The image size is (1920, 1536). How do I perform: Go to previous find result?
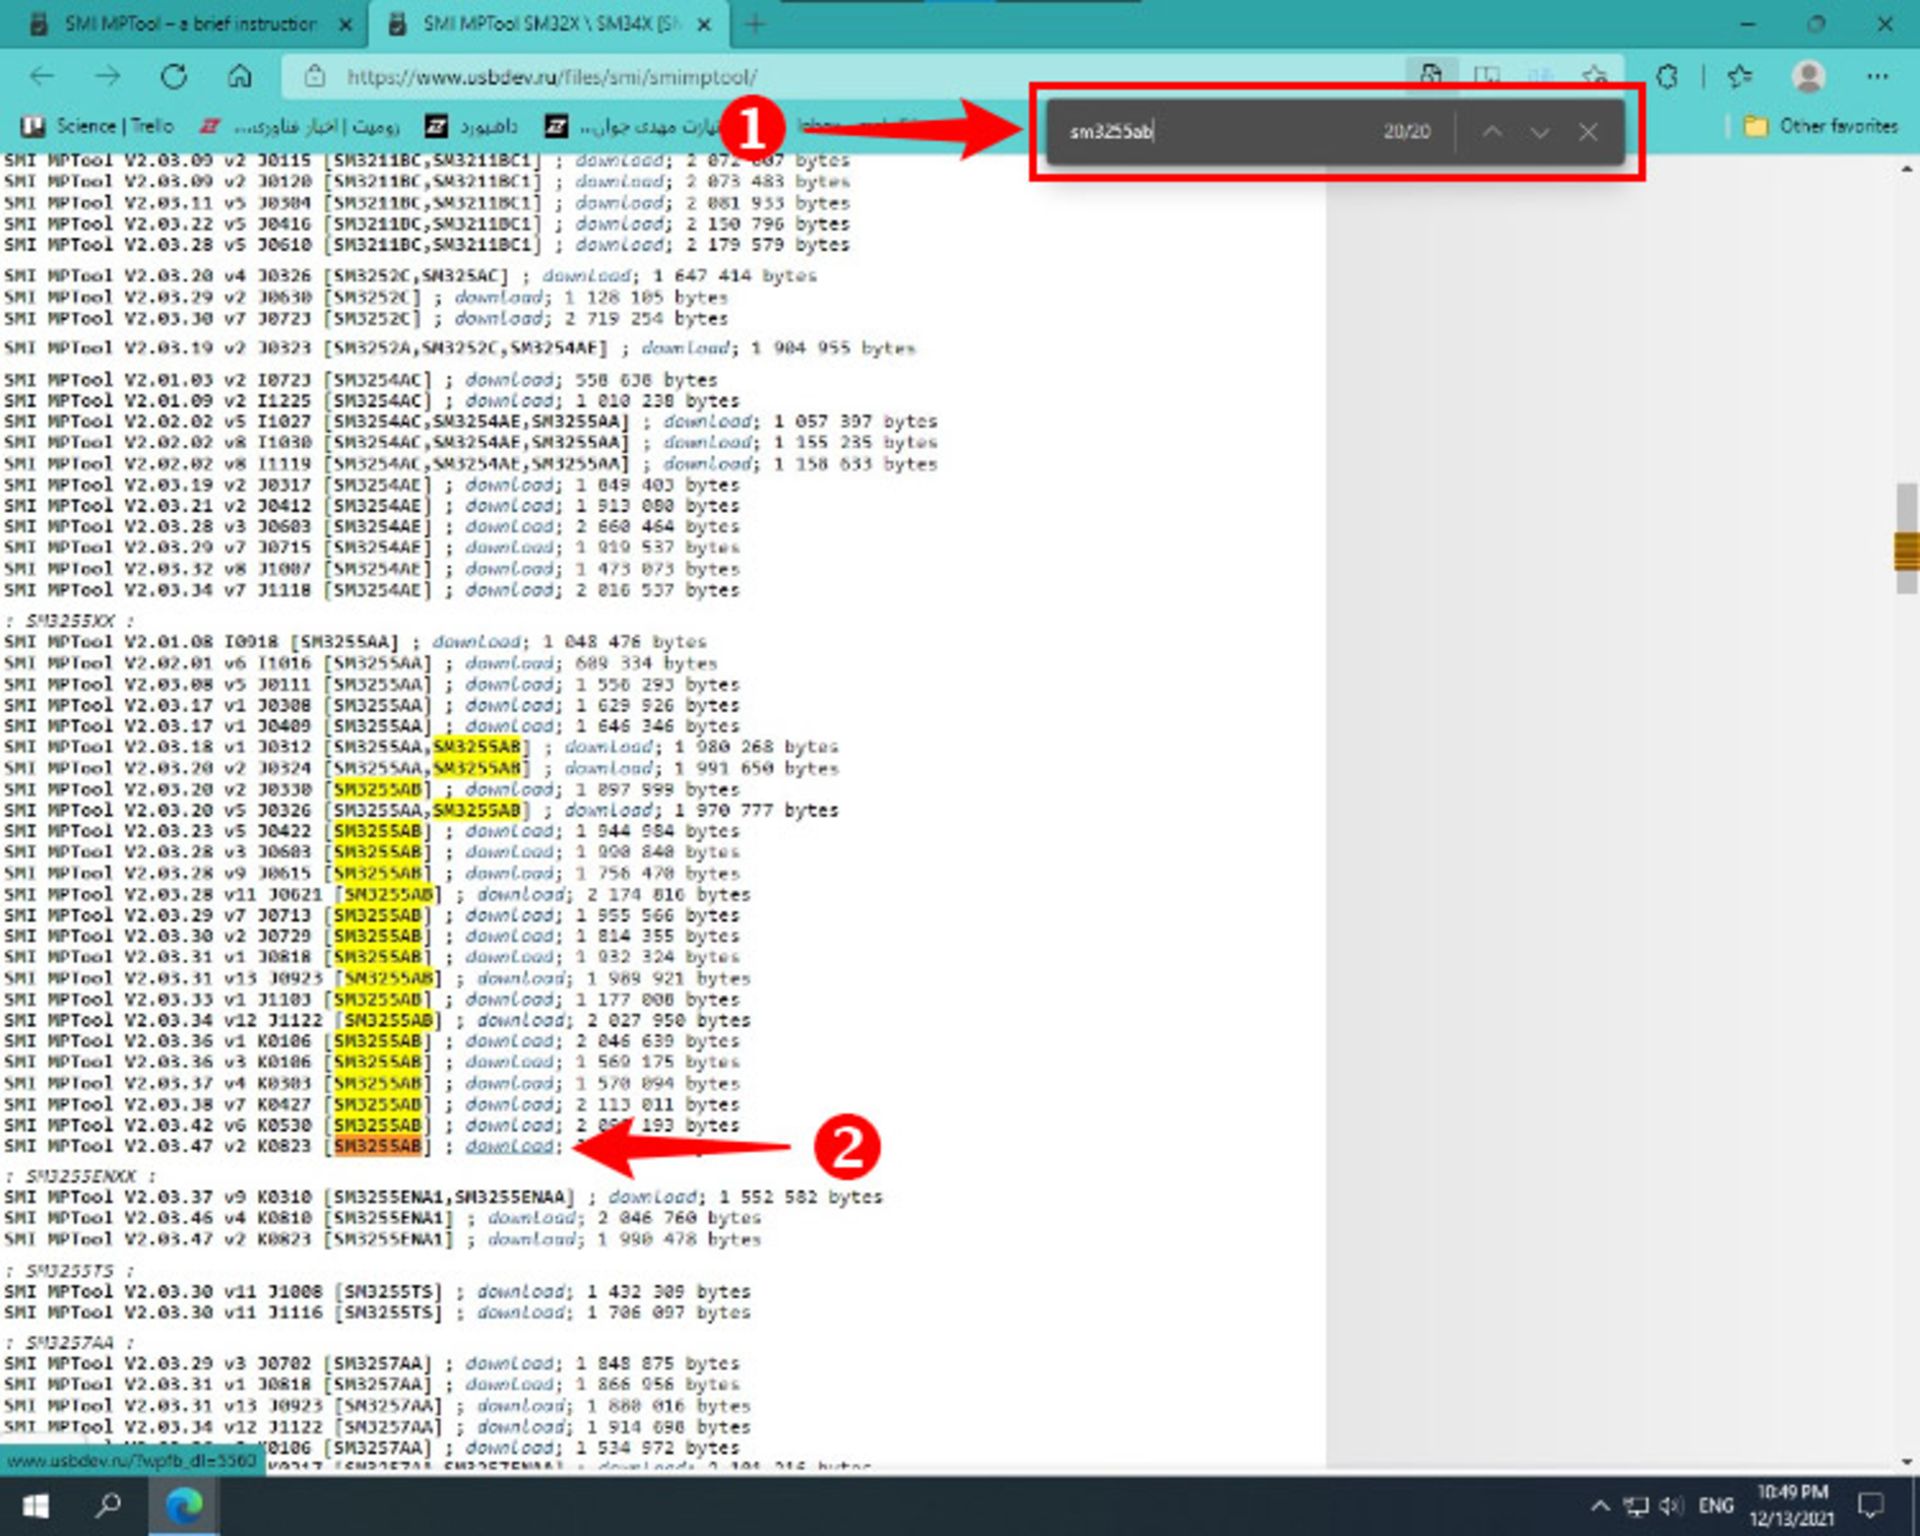coord(1492,131)
